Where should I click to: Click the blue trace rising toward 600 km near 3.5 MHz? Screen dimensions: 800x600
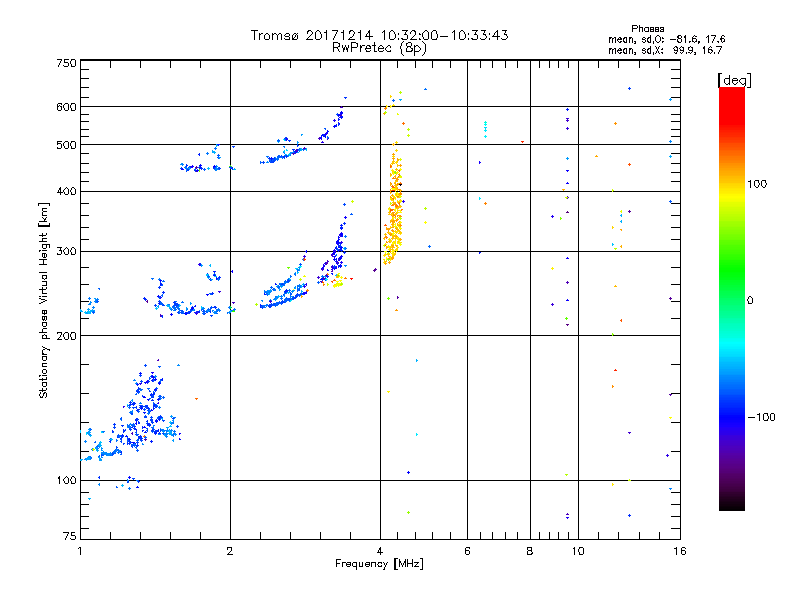pos(332,122)
